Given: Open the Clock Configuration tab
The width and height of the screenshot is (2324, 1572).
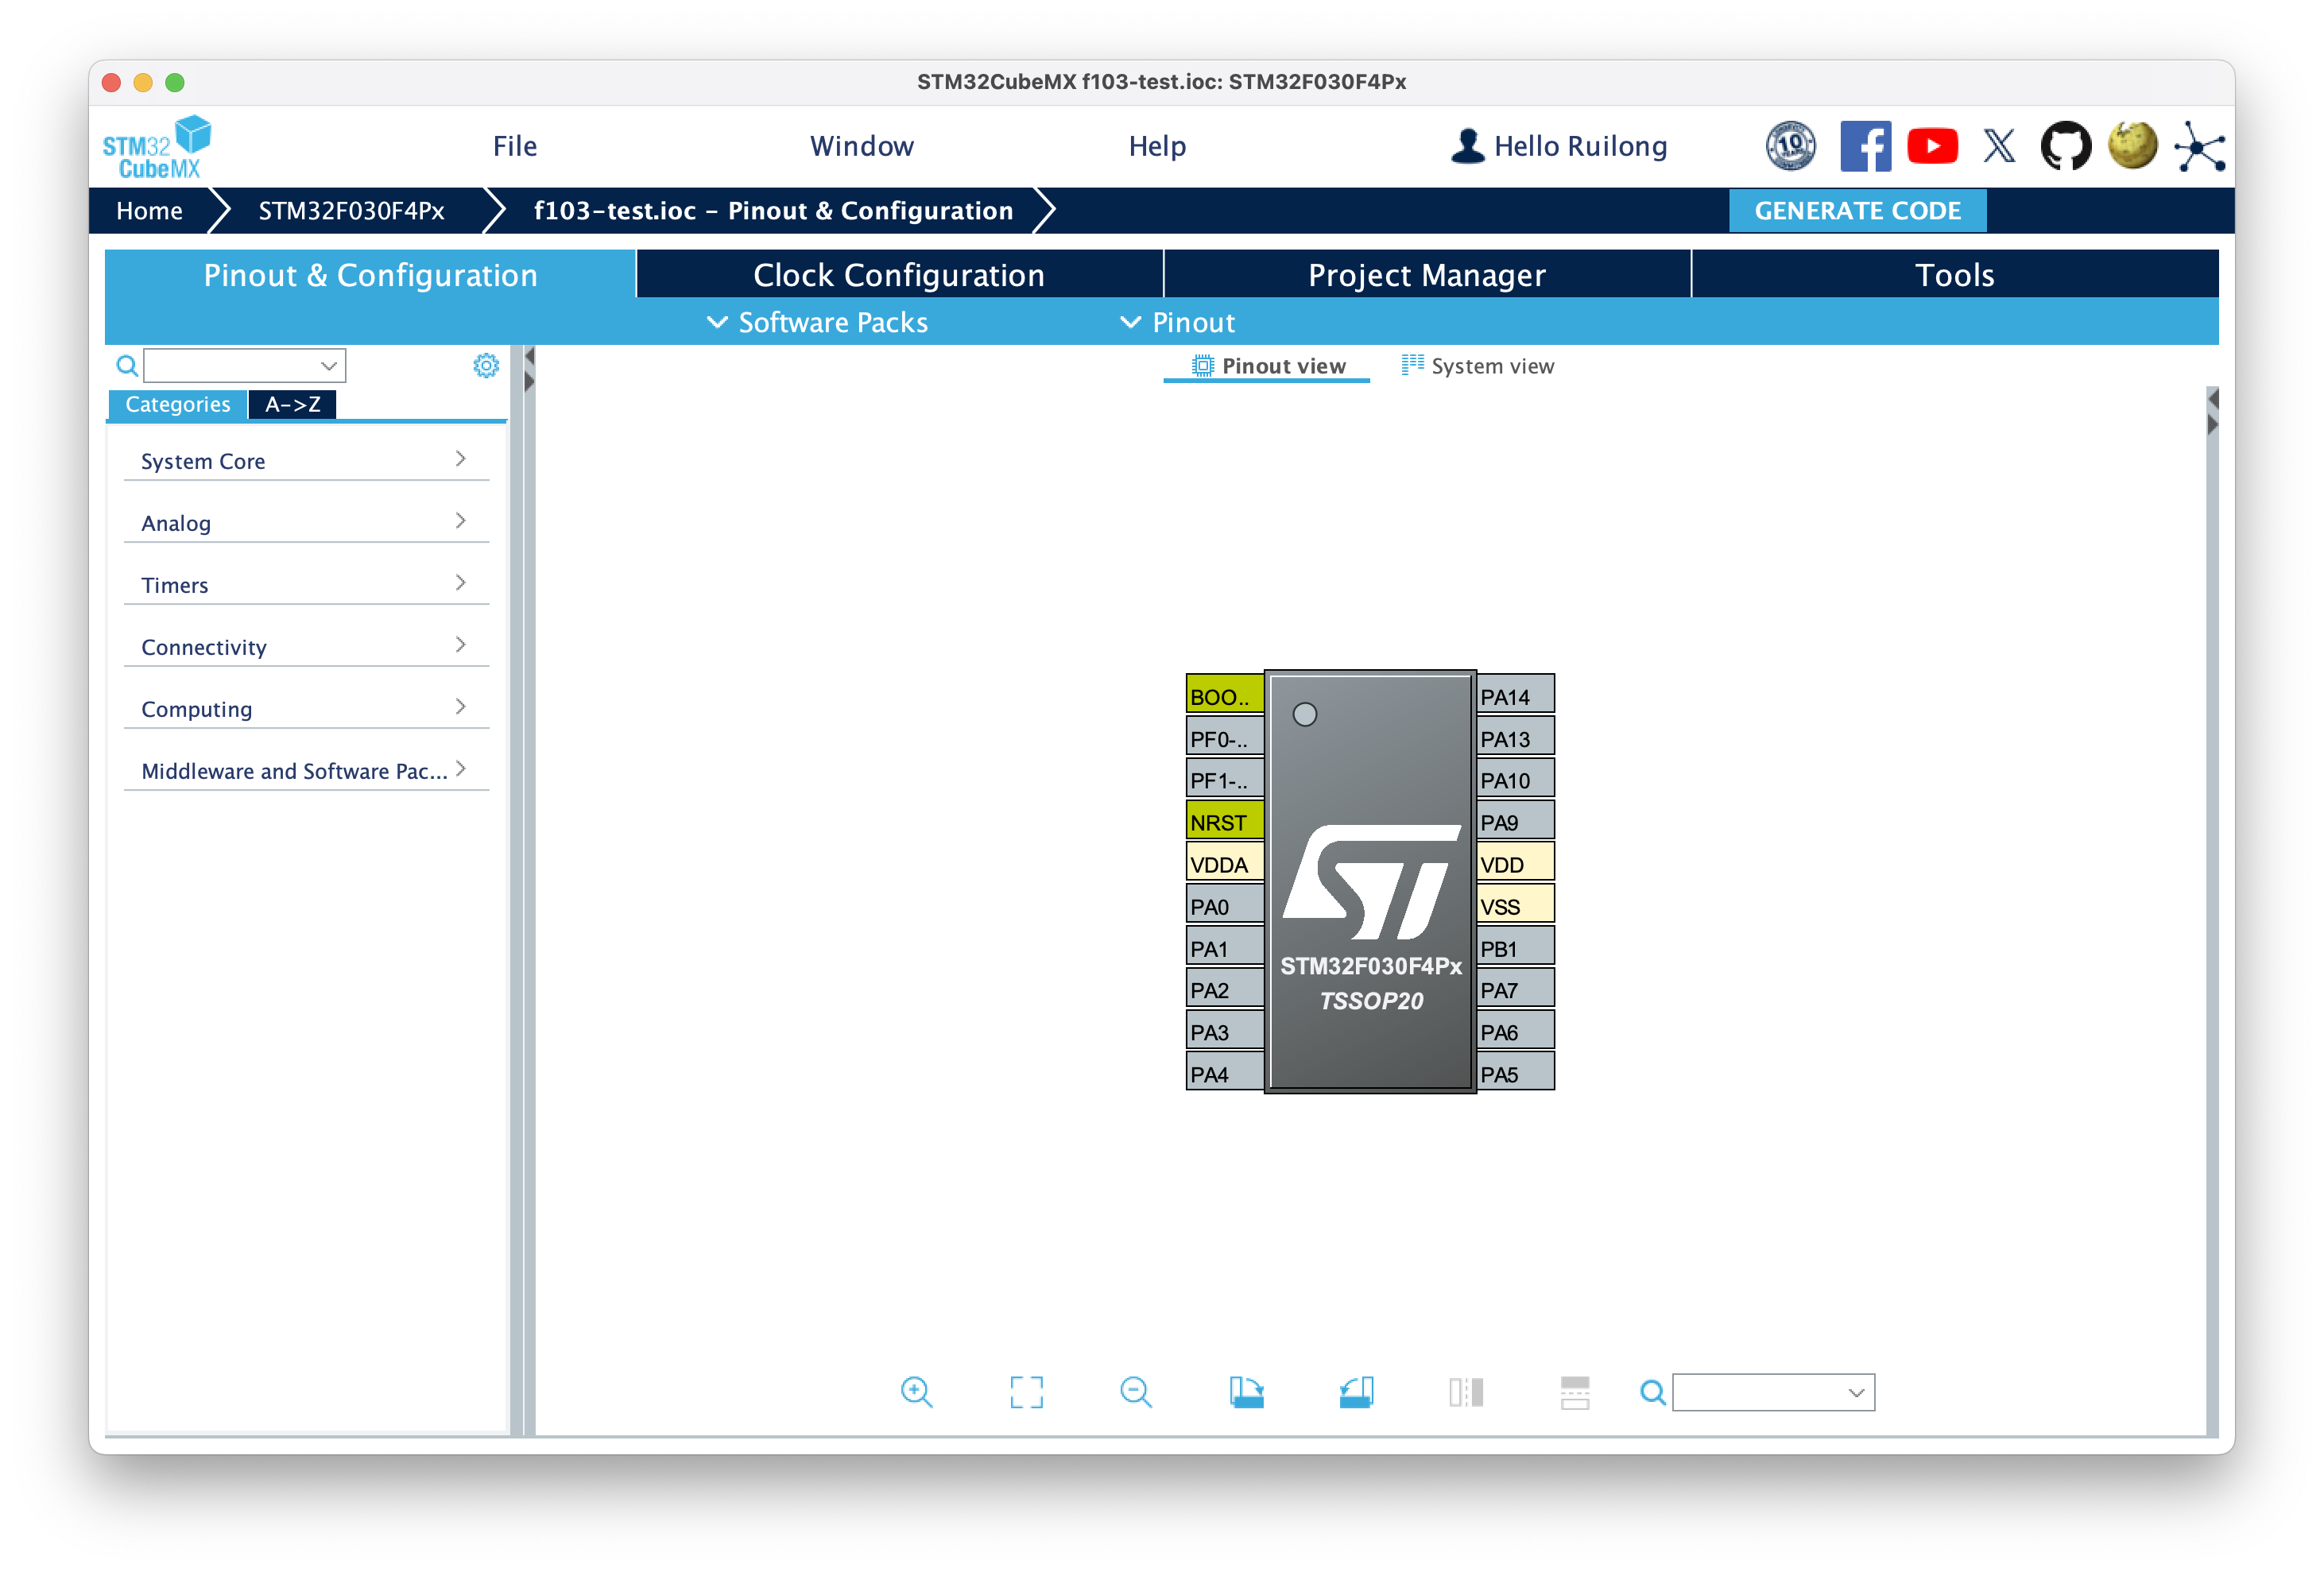Looking at the screenshot, I should pos(899,275).
